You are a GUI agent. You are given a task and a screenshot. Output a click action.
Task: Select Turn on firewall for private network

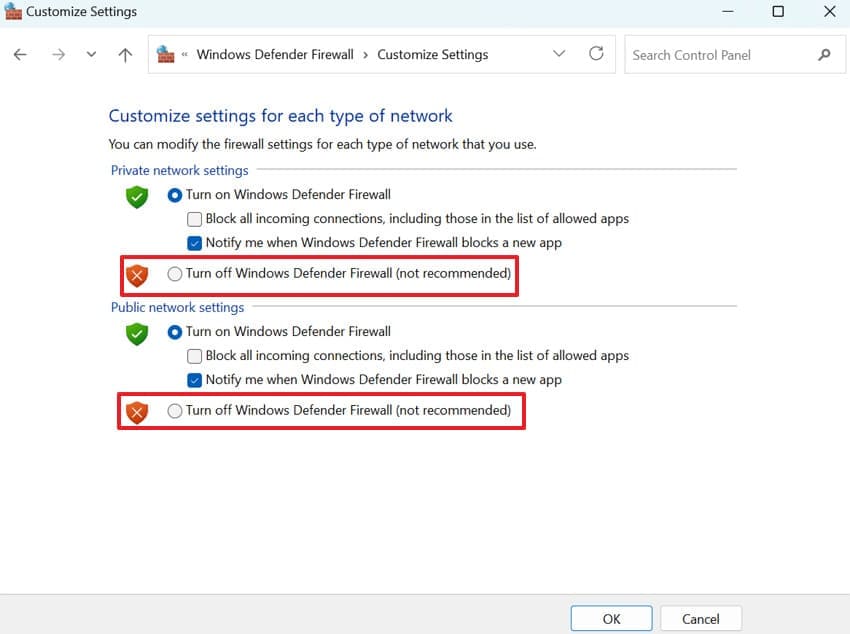point(175,195)
